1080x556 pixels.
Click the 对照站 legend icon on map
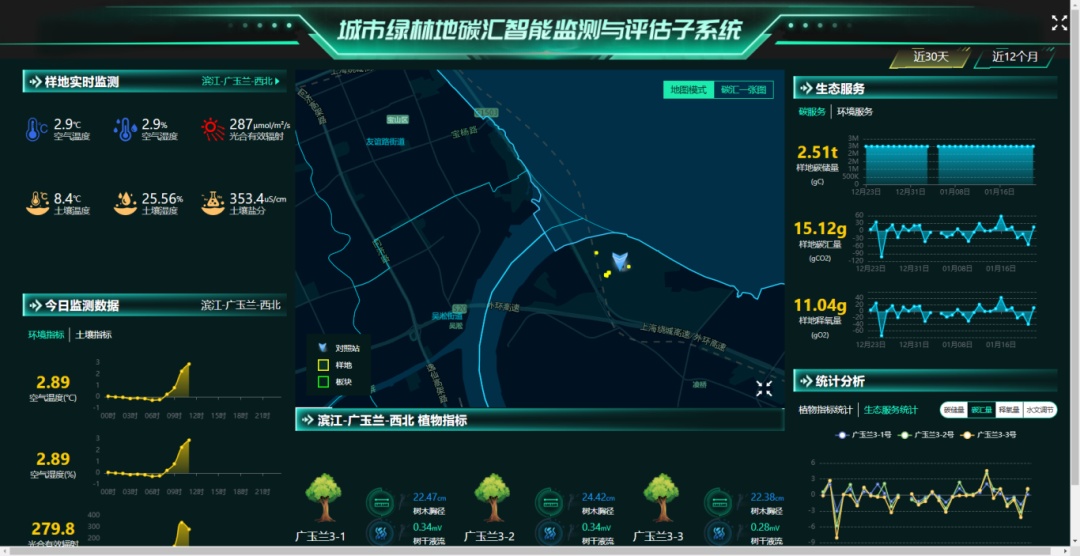pos(322,348)
